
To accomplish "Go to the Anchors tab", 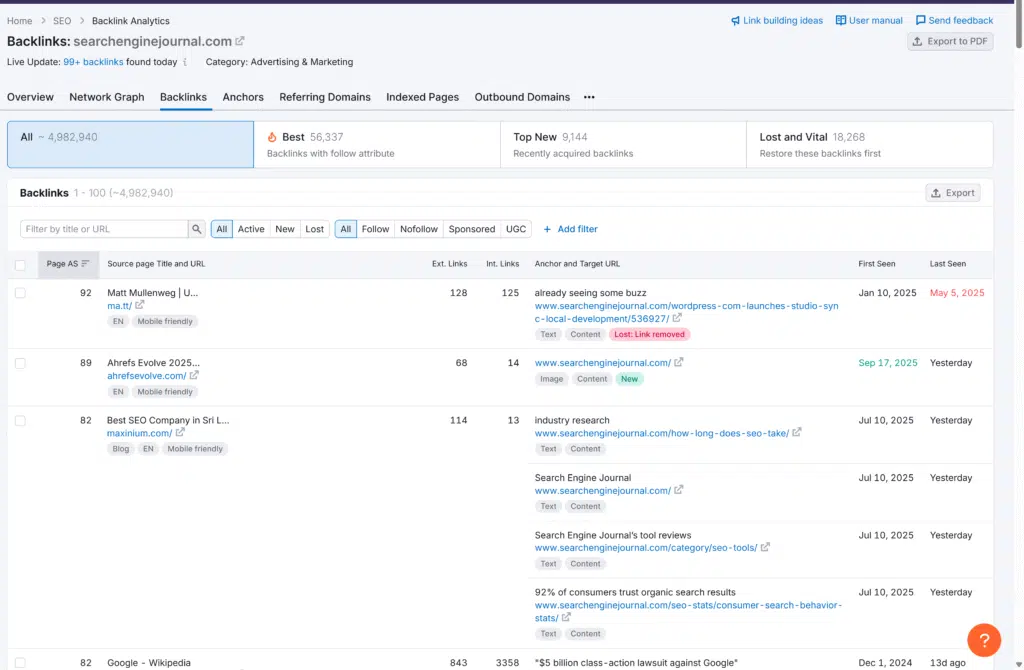I will (x=243, y=97).
